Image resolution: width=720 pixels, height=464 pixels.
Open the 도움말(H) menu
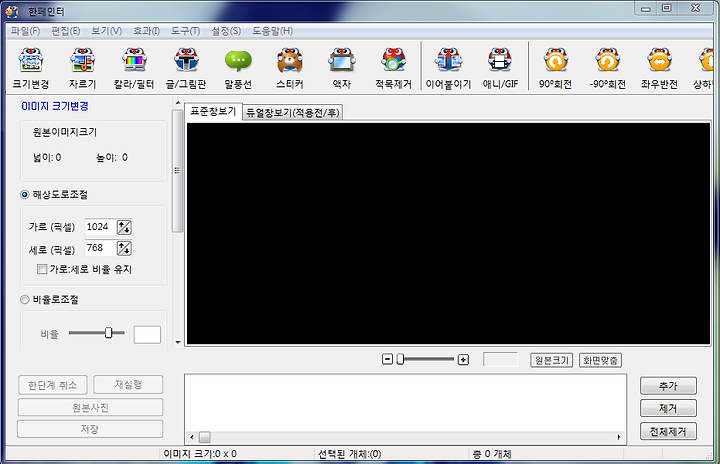272,31
